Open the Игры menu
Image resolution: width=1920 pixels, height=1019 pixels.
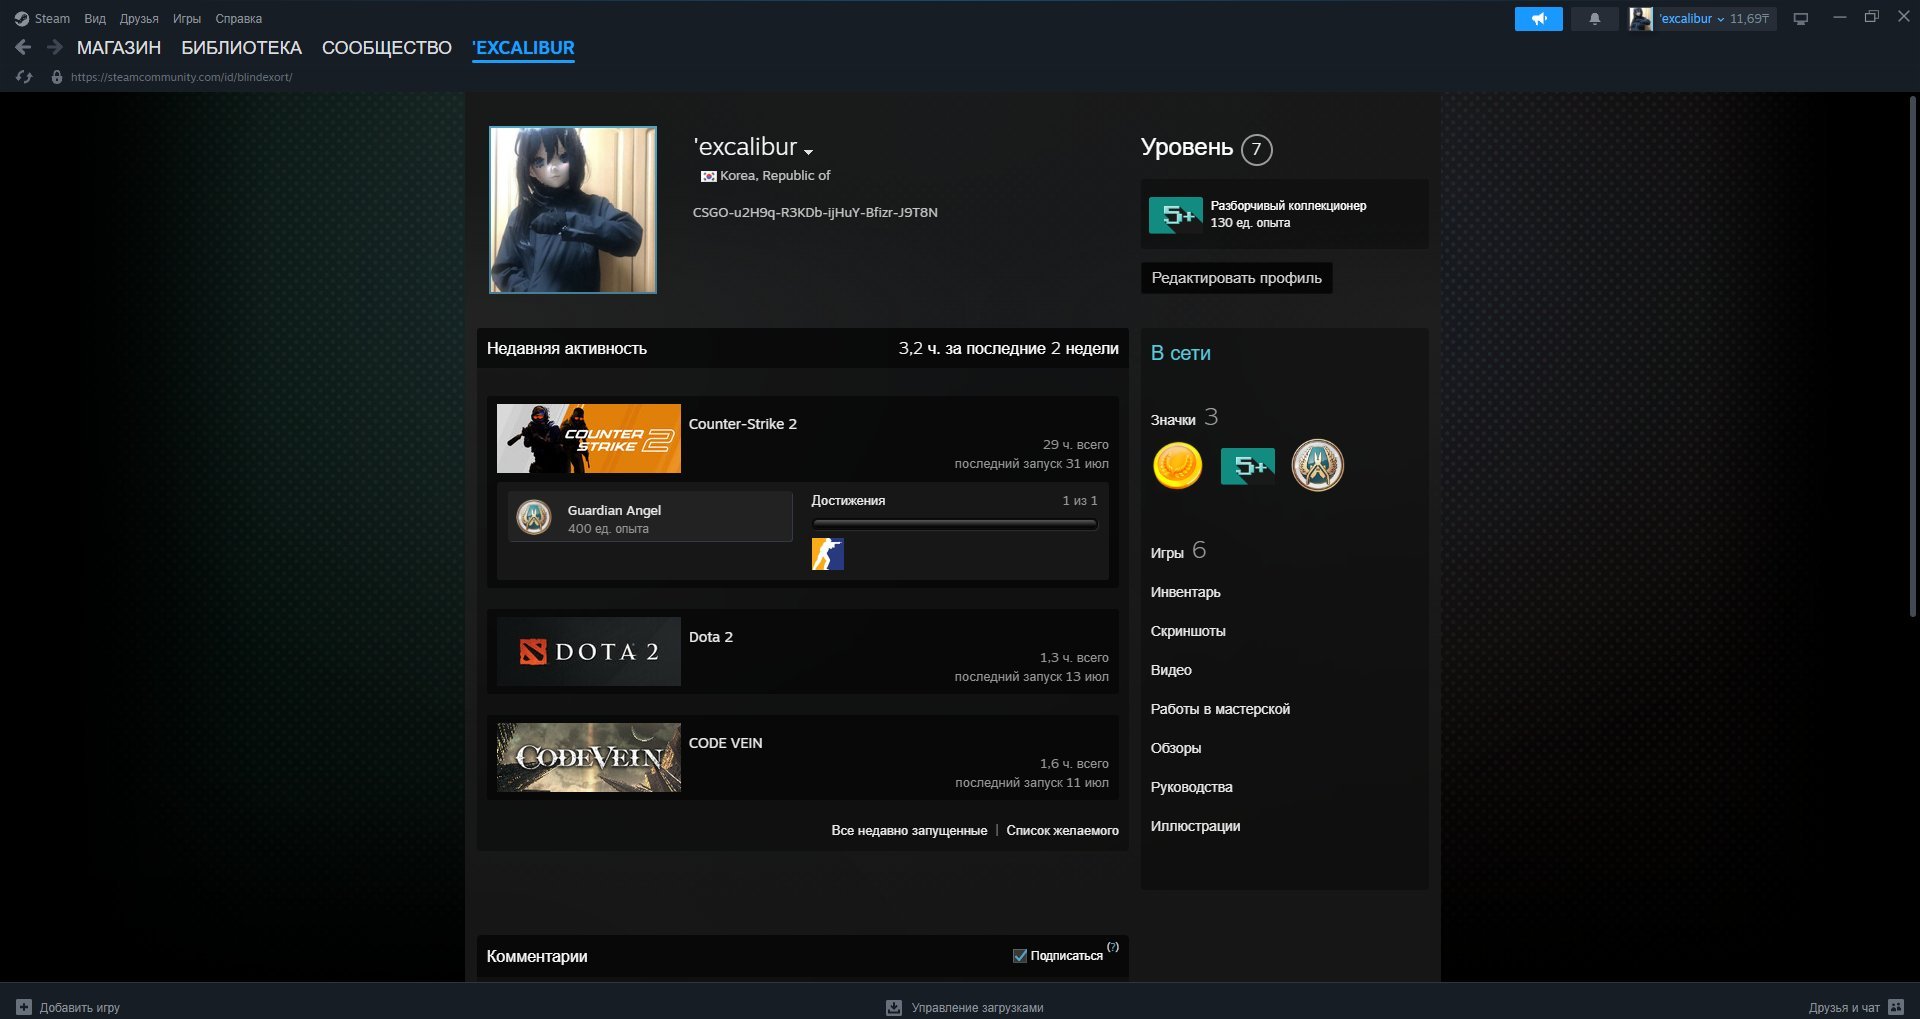(187, 19)
